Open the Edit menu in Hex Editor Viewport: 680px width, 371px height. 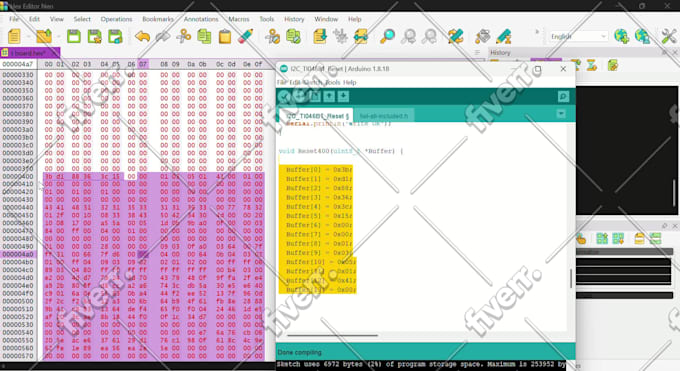34,19
